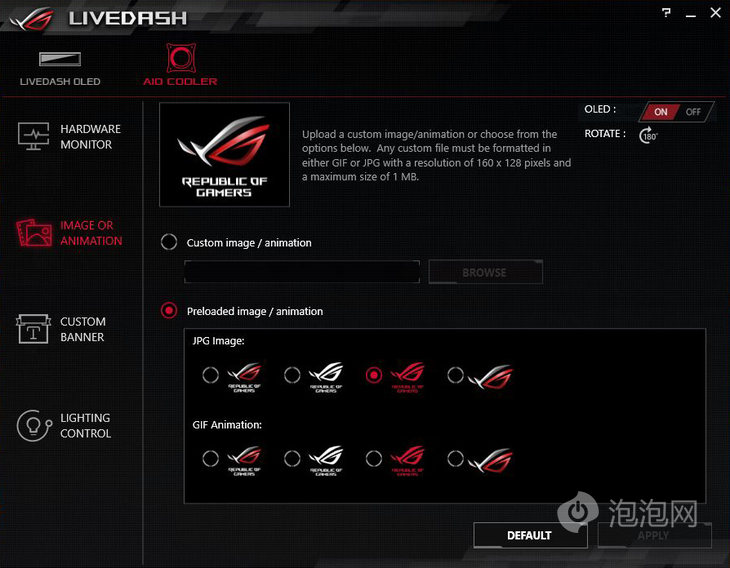Click the BROWSE button
730x568 pixels.
point(485,272)
